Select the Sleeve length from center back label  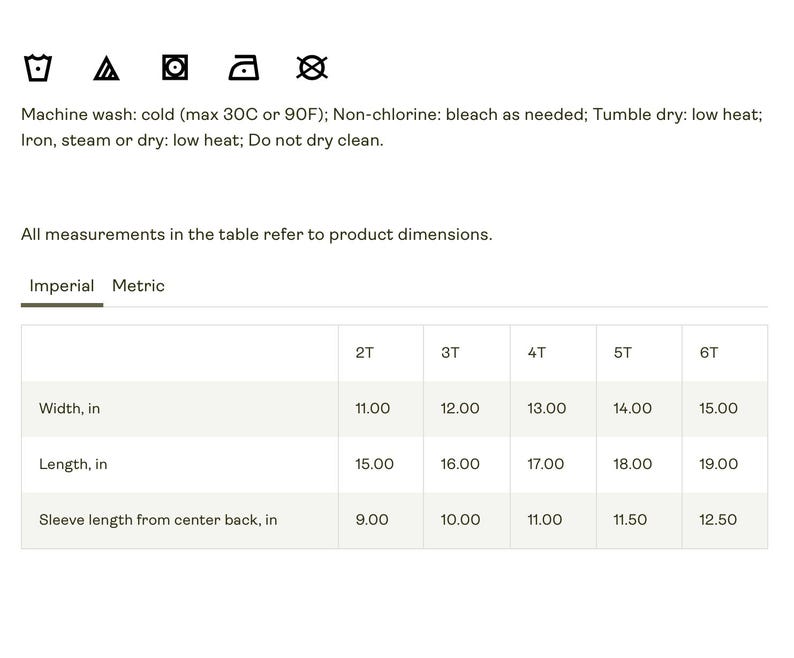tap(158, 520)
